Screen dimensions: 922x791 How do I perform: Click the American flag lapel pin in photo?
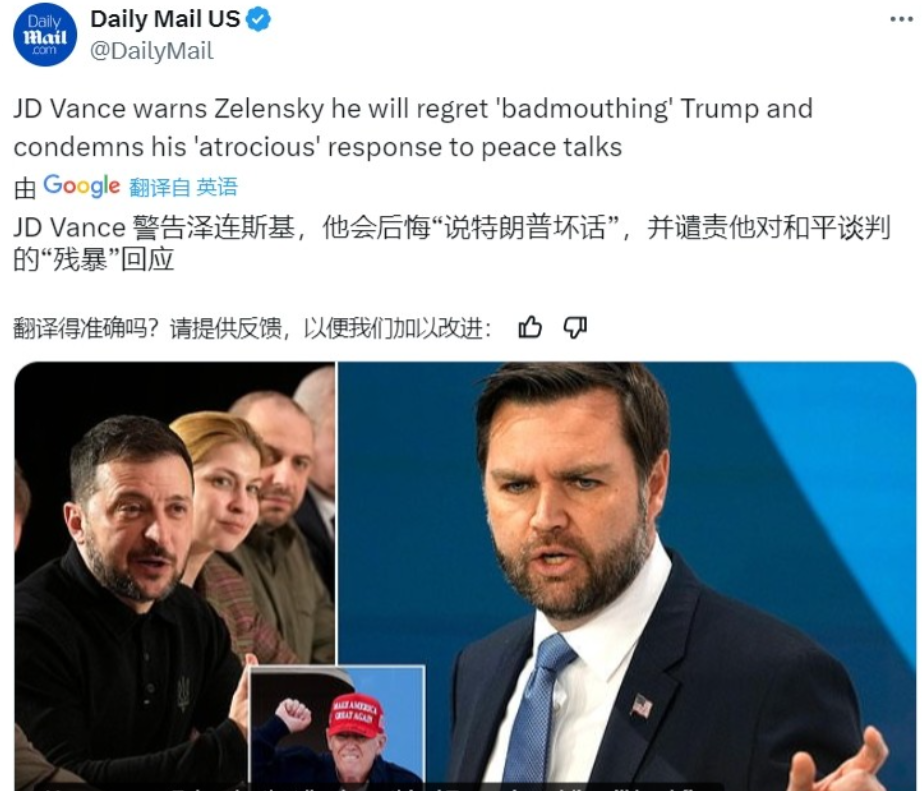tap(641, 705)
